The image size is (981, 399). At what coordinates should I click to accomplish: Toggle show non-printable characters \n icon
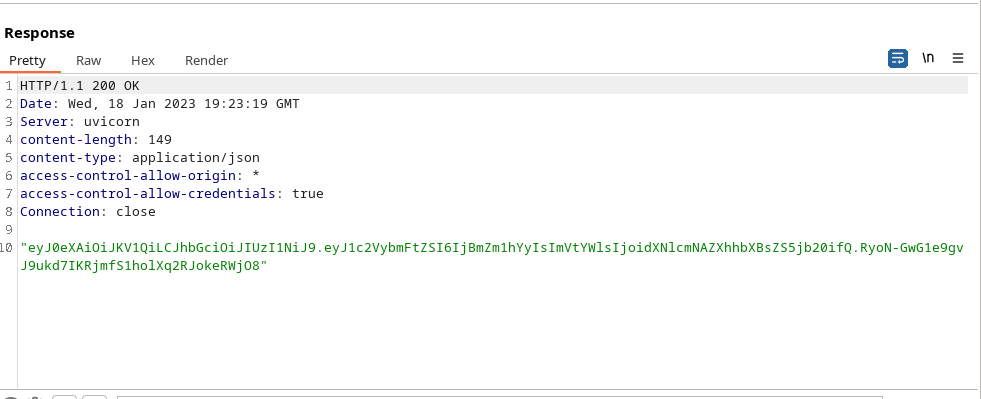[x=928, y=58]
